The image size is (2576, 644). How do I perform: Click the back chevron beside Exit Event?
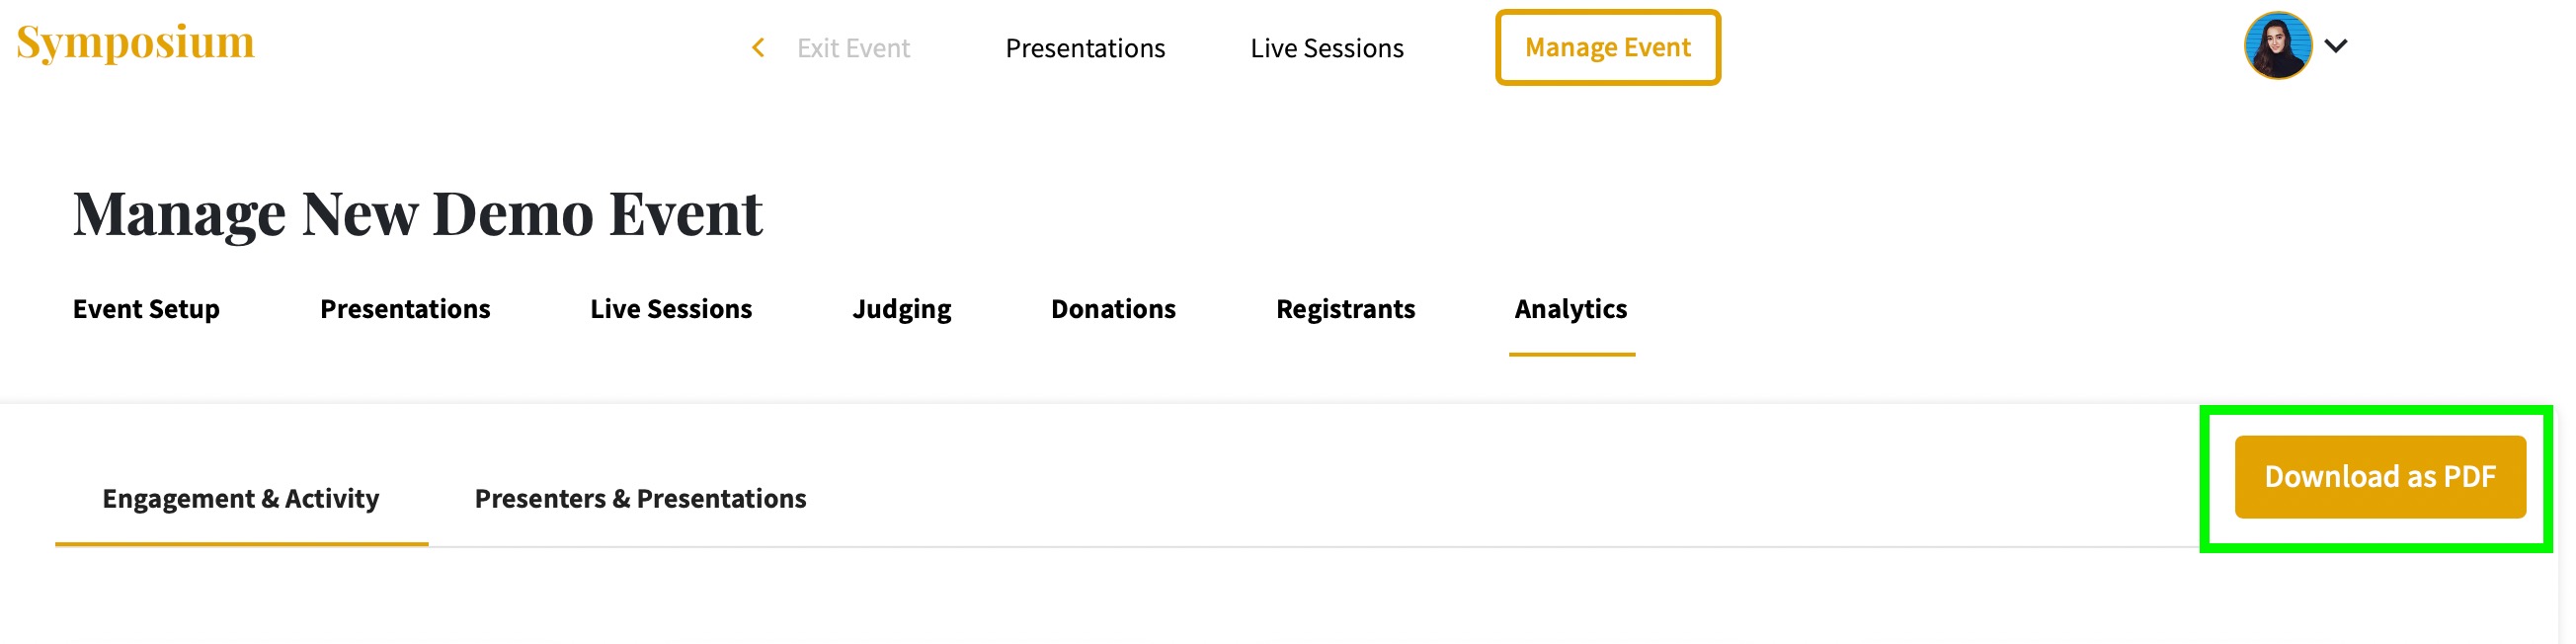click(x=758, y=47)
